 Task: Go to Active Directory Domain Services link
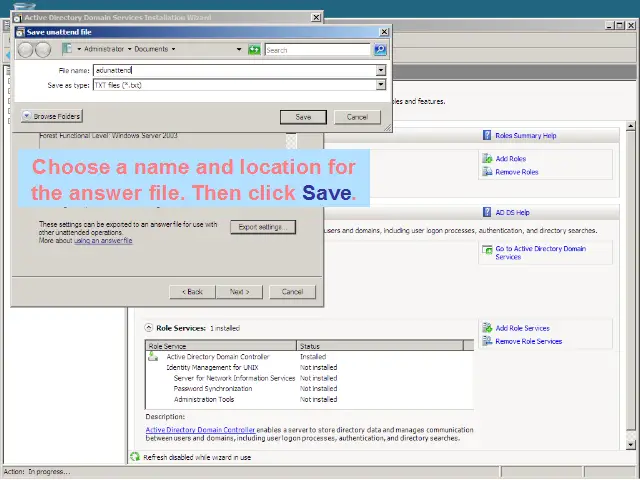540,253
